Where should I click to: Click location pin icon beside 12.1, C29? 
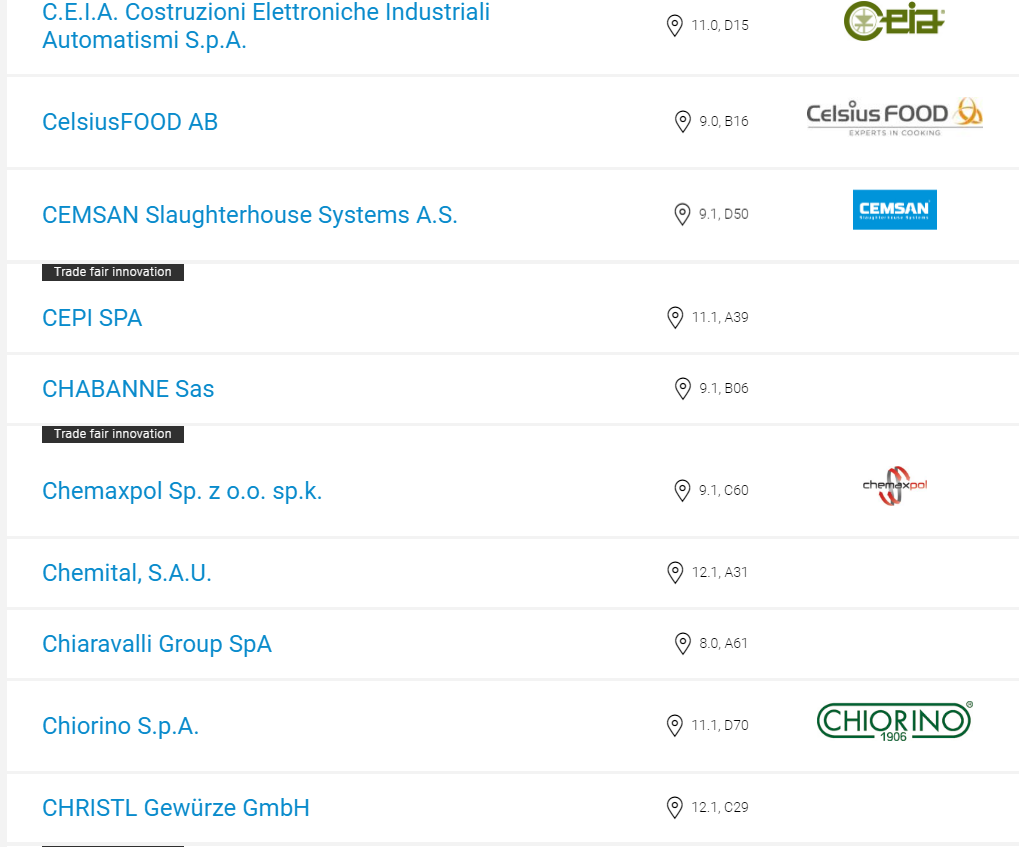coord(675,807)
